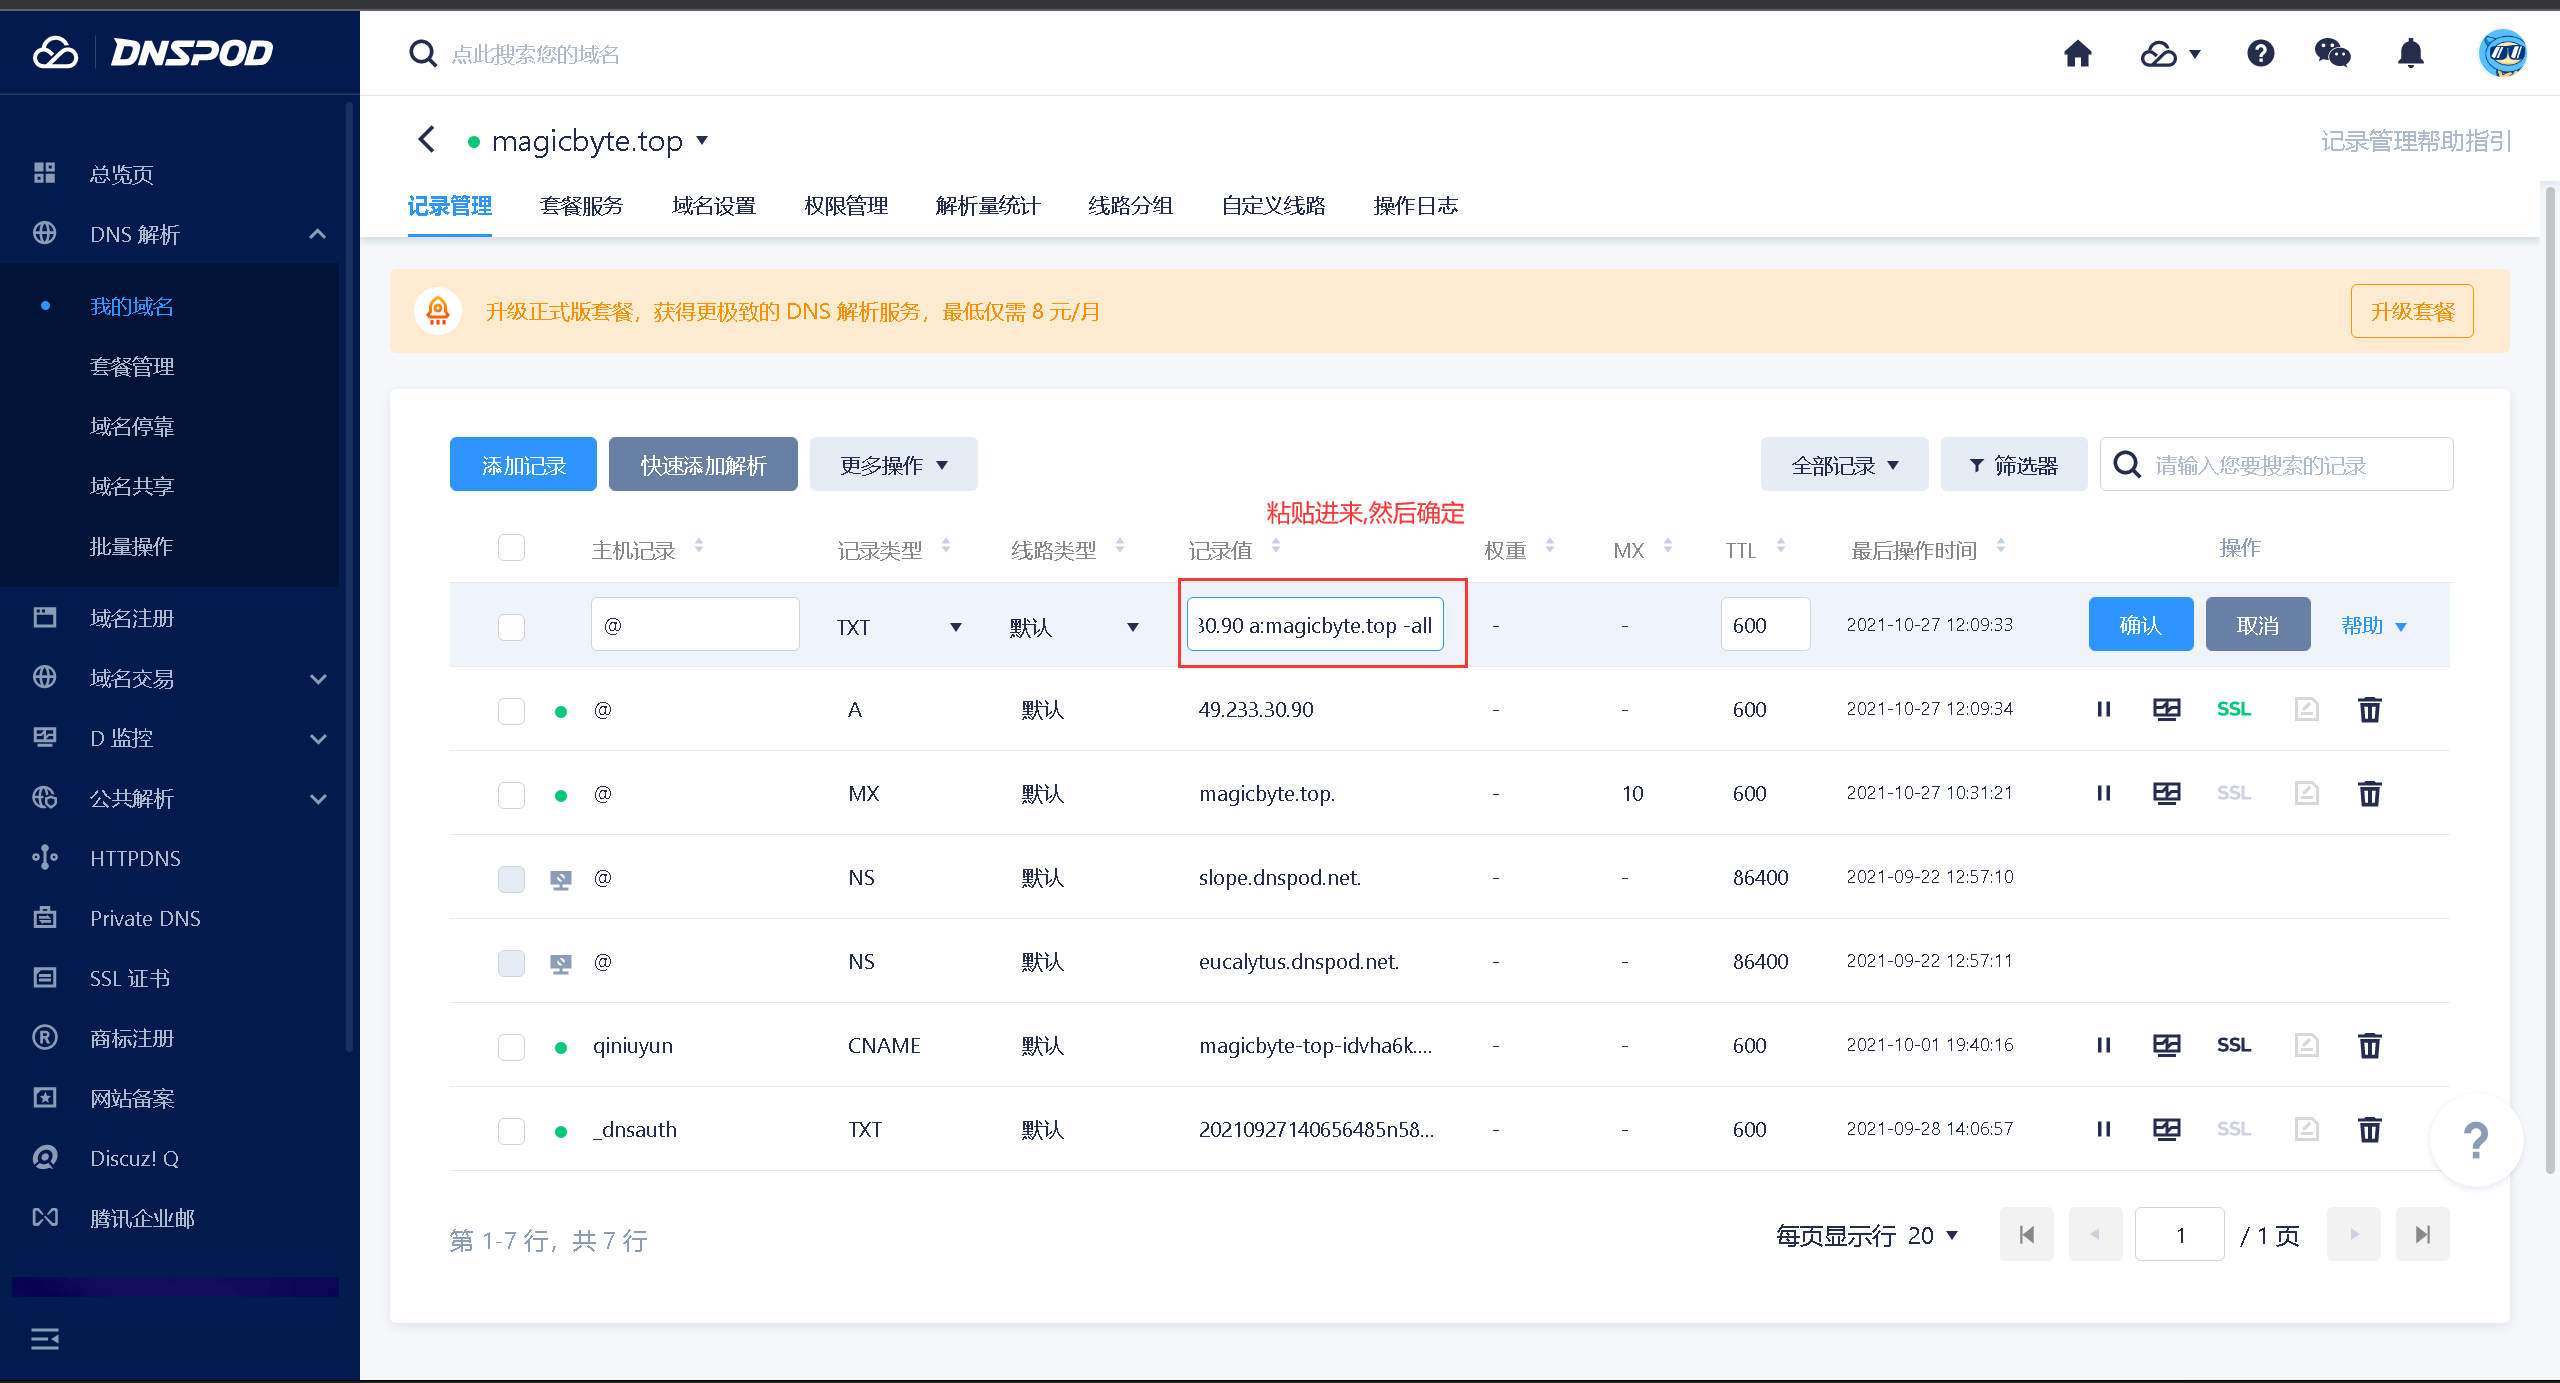The height and width of the screenshot is (1383, 2560).
Task: Confirm the record with 确认
Action: [2141, 624]
